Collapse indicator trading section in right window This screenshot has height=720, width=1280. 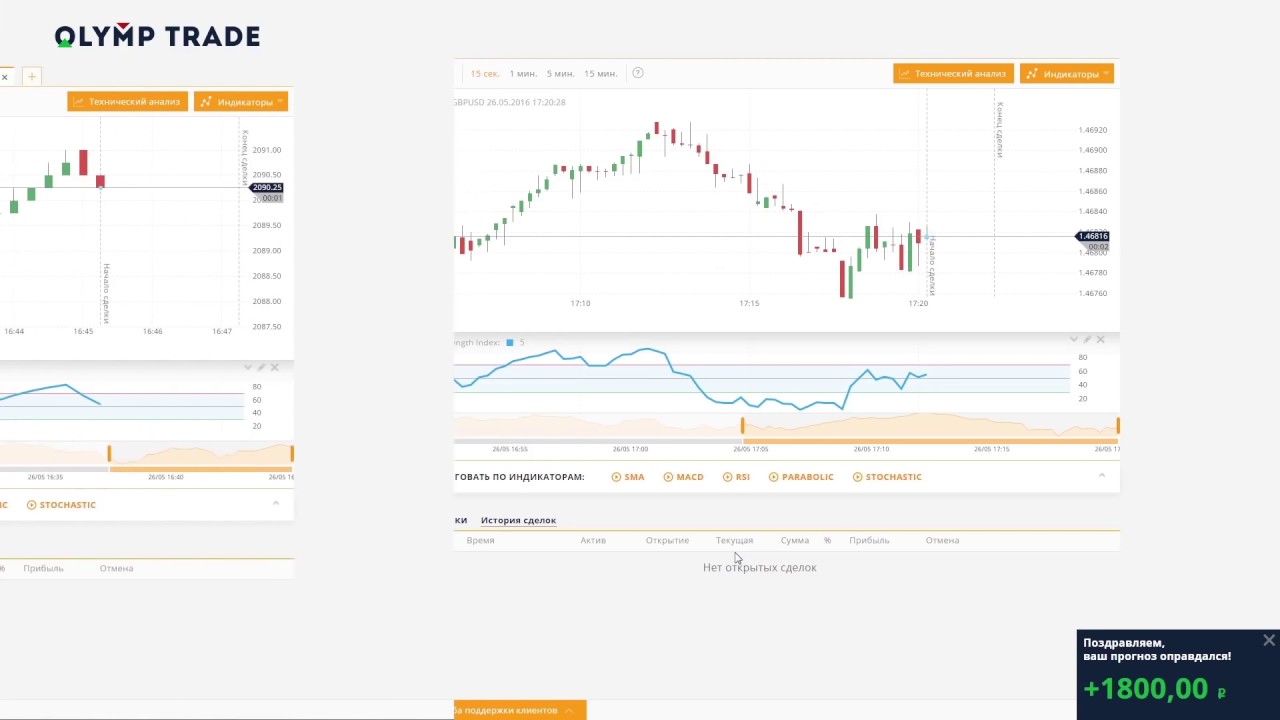click(x=1102, y=475)
